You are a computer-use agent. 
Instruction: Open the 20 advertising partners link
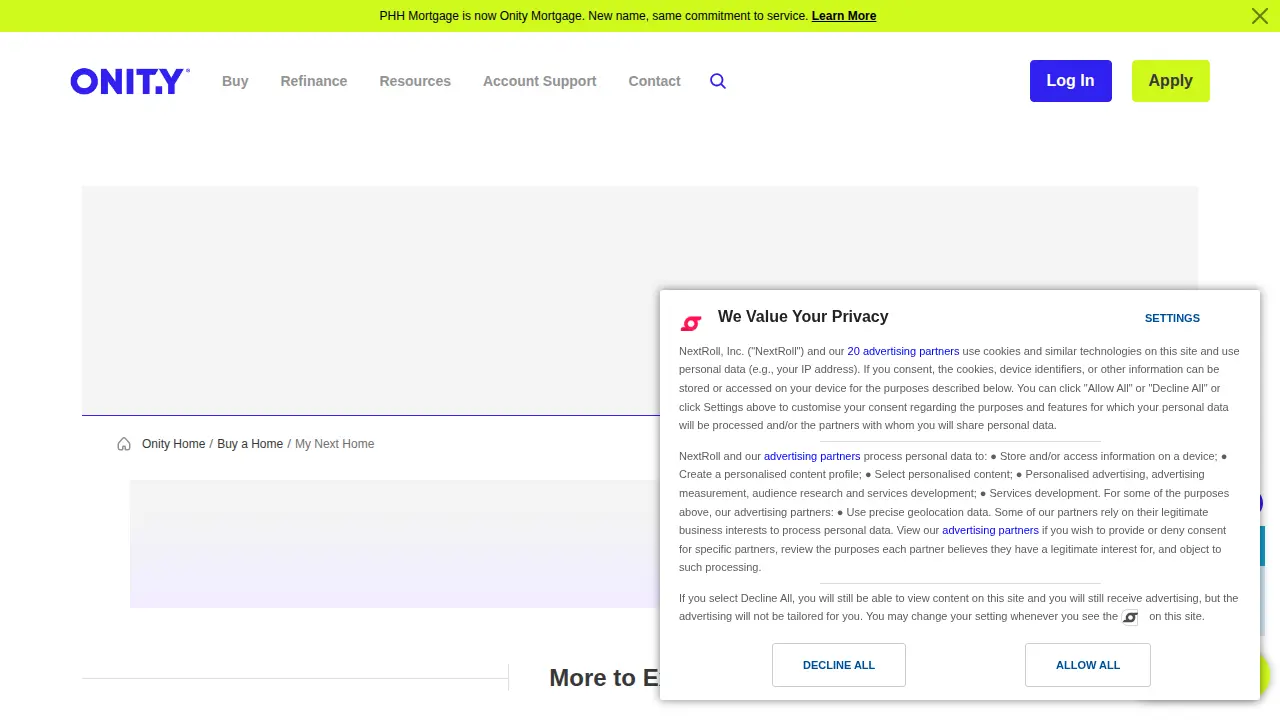(903, 351)
